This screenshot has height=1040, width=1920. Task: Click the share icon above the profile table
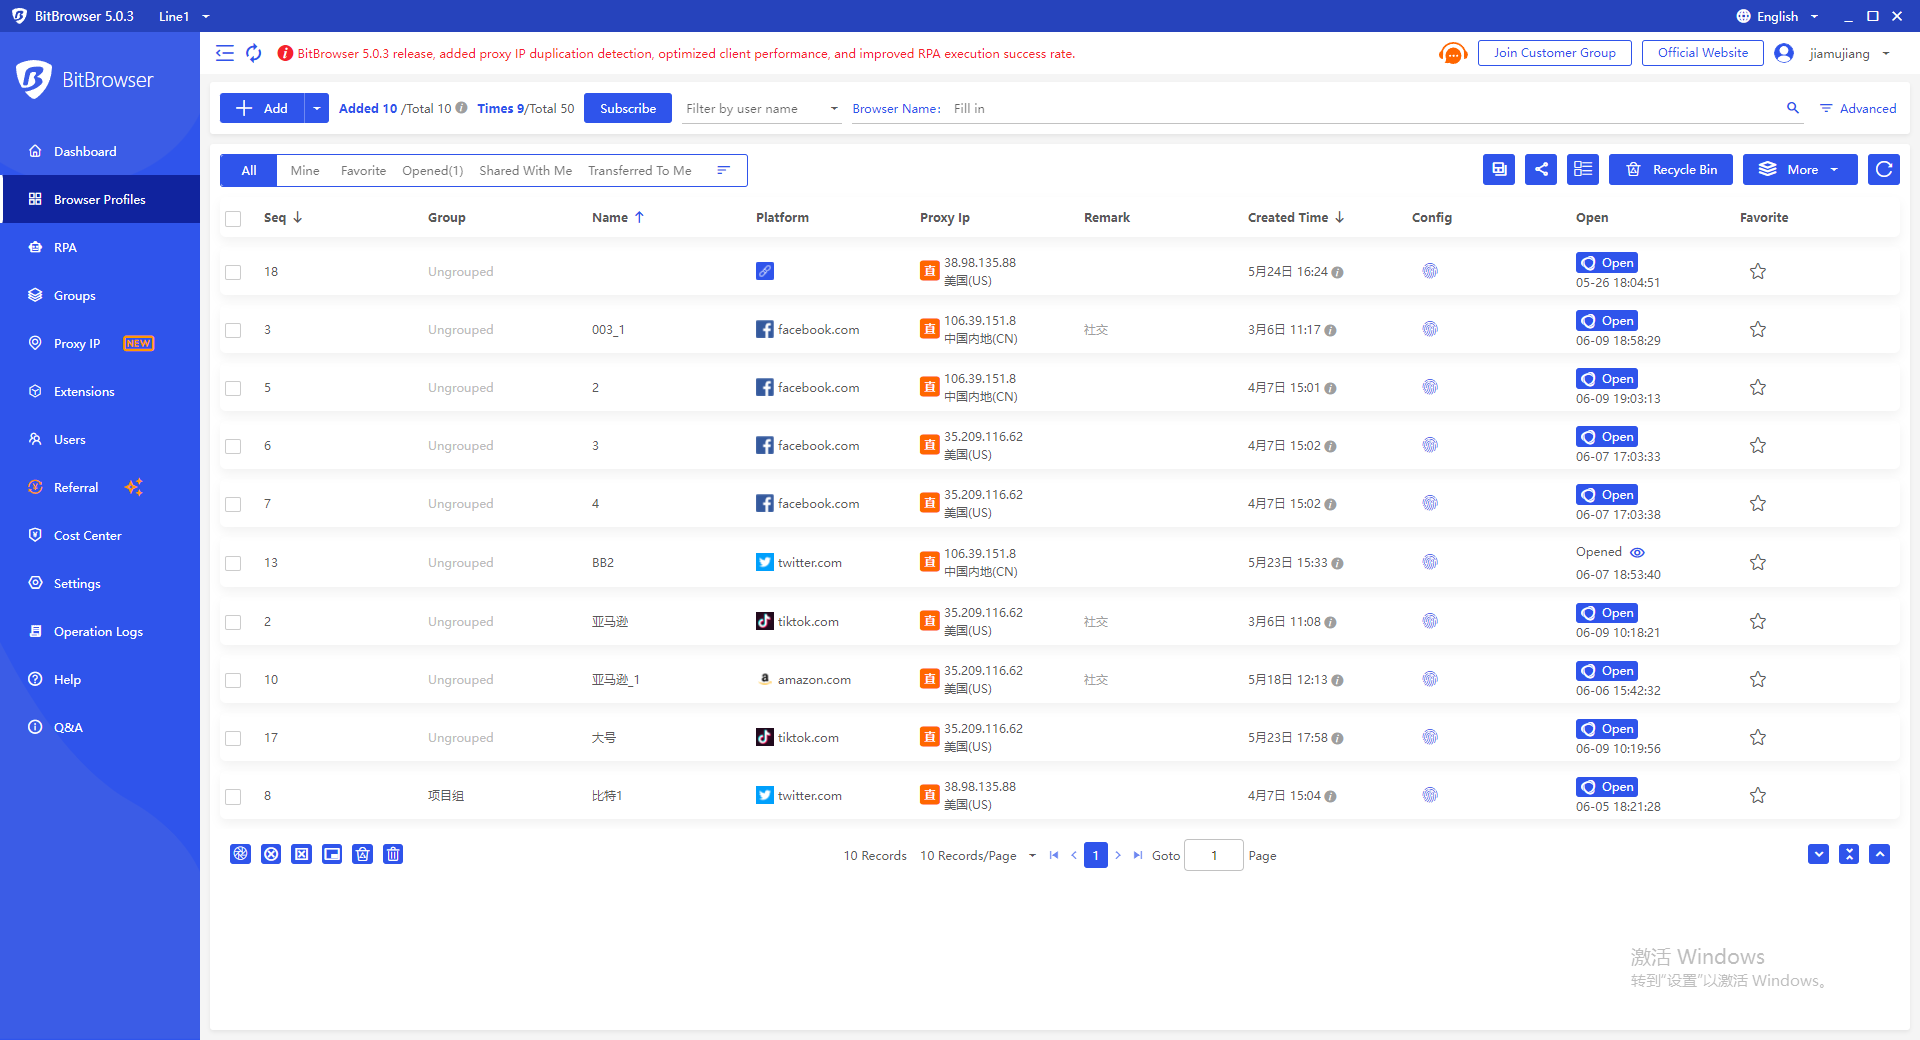tap(1540, 169)
